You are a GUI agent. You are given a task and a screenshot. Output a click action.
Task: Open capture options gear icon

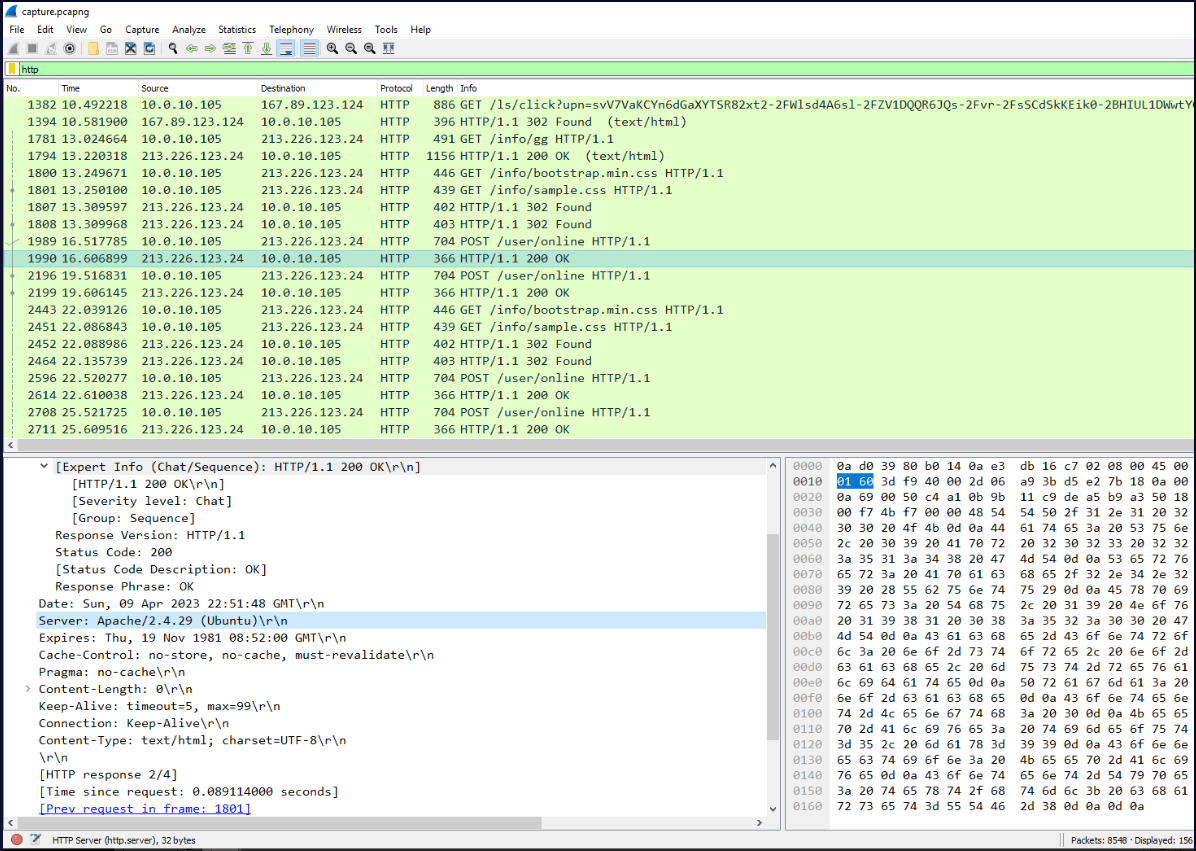pos(69,49)
